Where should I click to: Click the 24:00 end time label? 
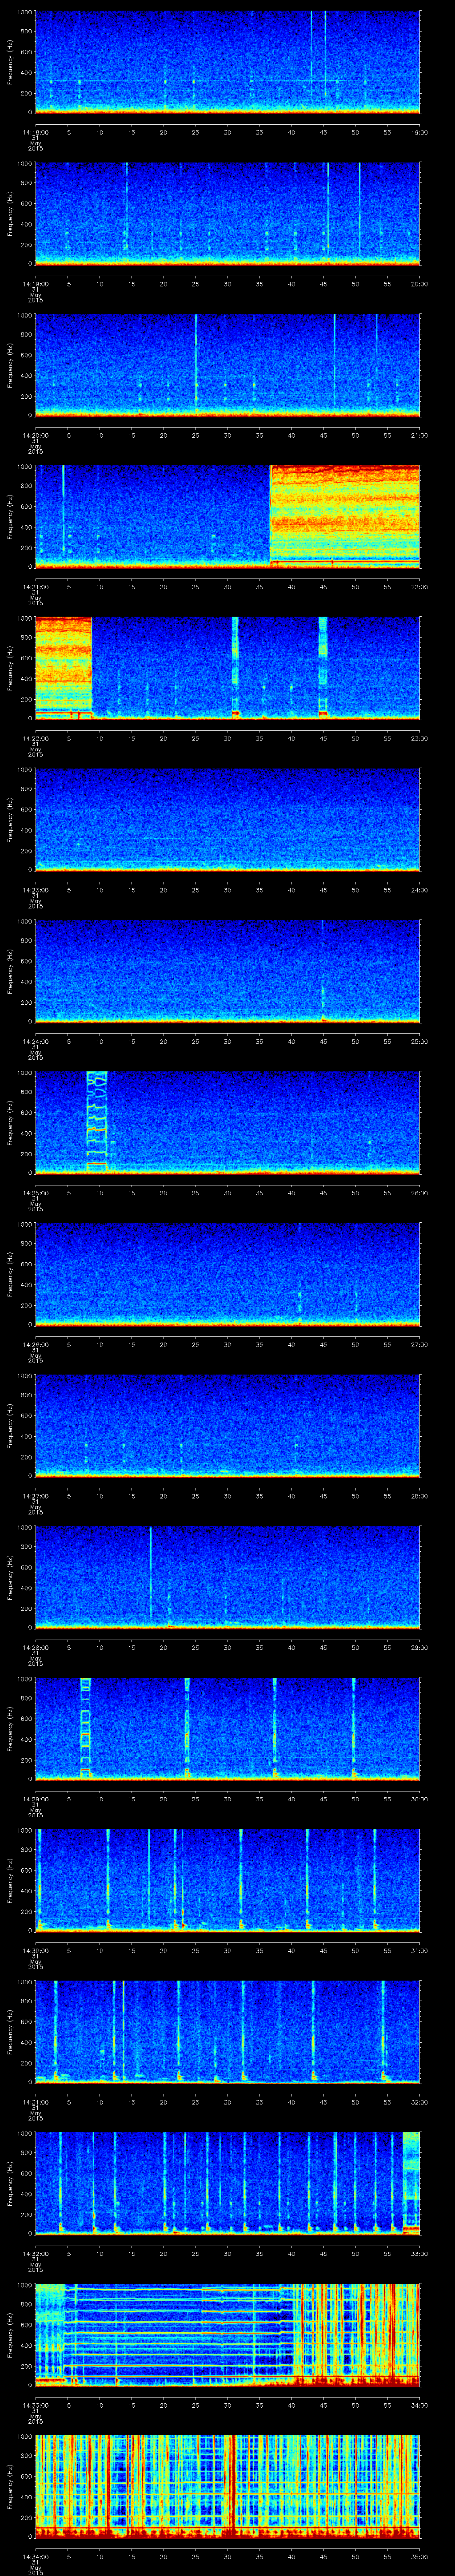[x=420, y=890]
